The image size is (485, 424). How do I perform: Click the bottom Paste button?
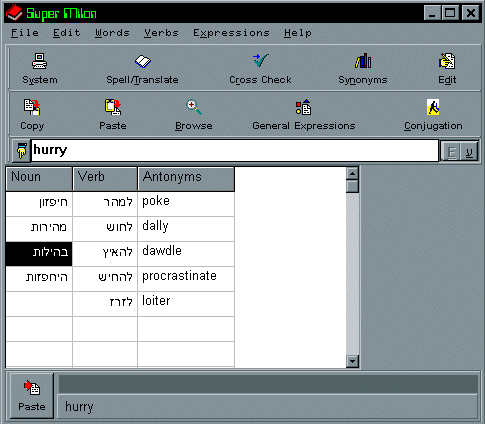pos(32,396)
